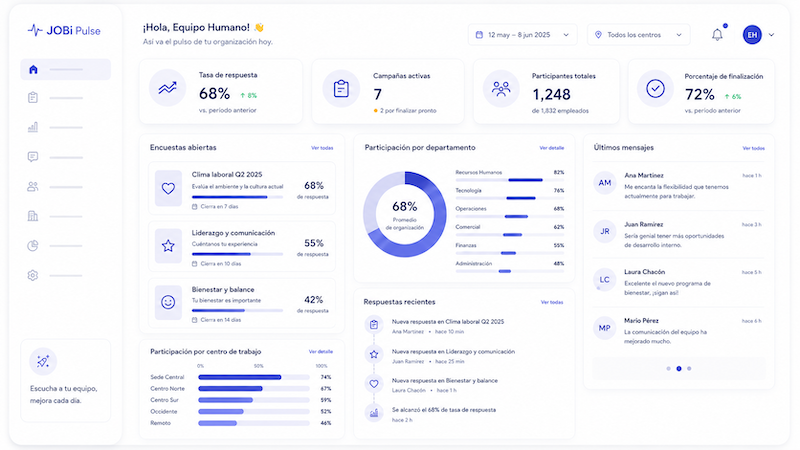
Task: Click star icon beside Liderazgo recent response
Action: coord(374,354)
